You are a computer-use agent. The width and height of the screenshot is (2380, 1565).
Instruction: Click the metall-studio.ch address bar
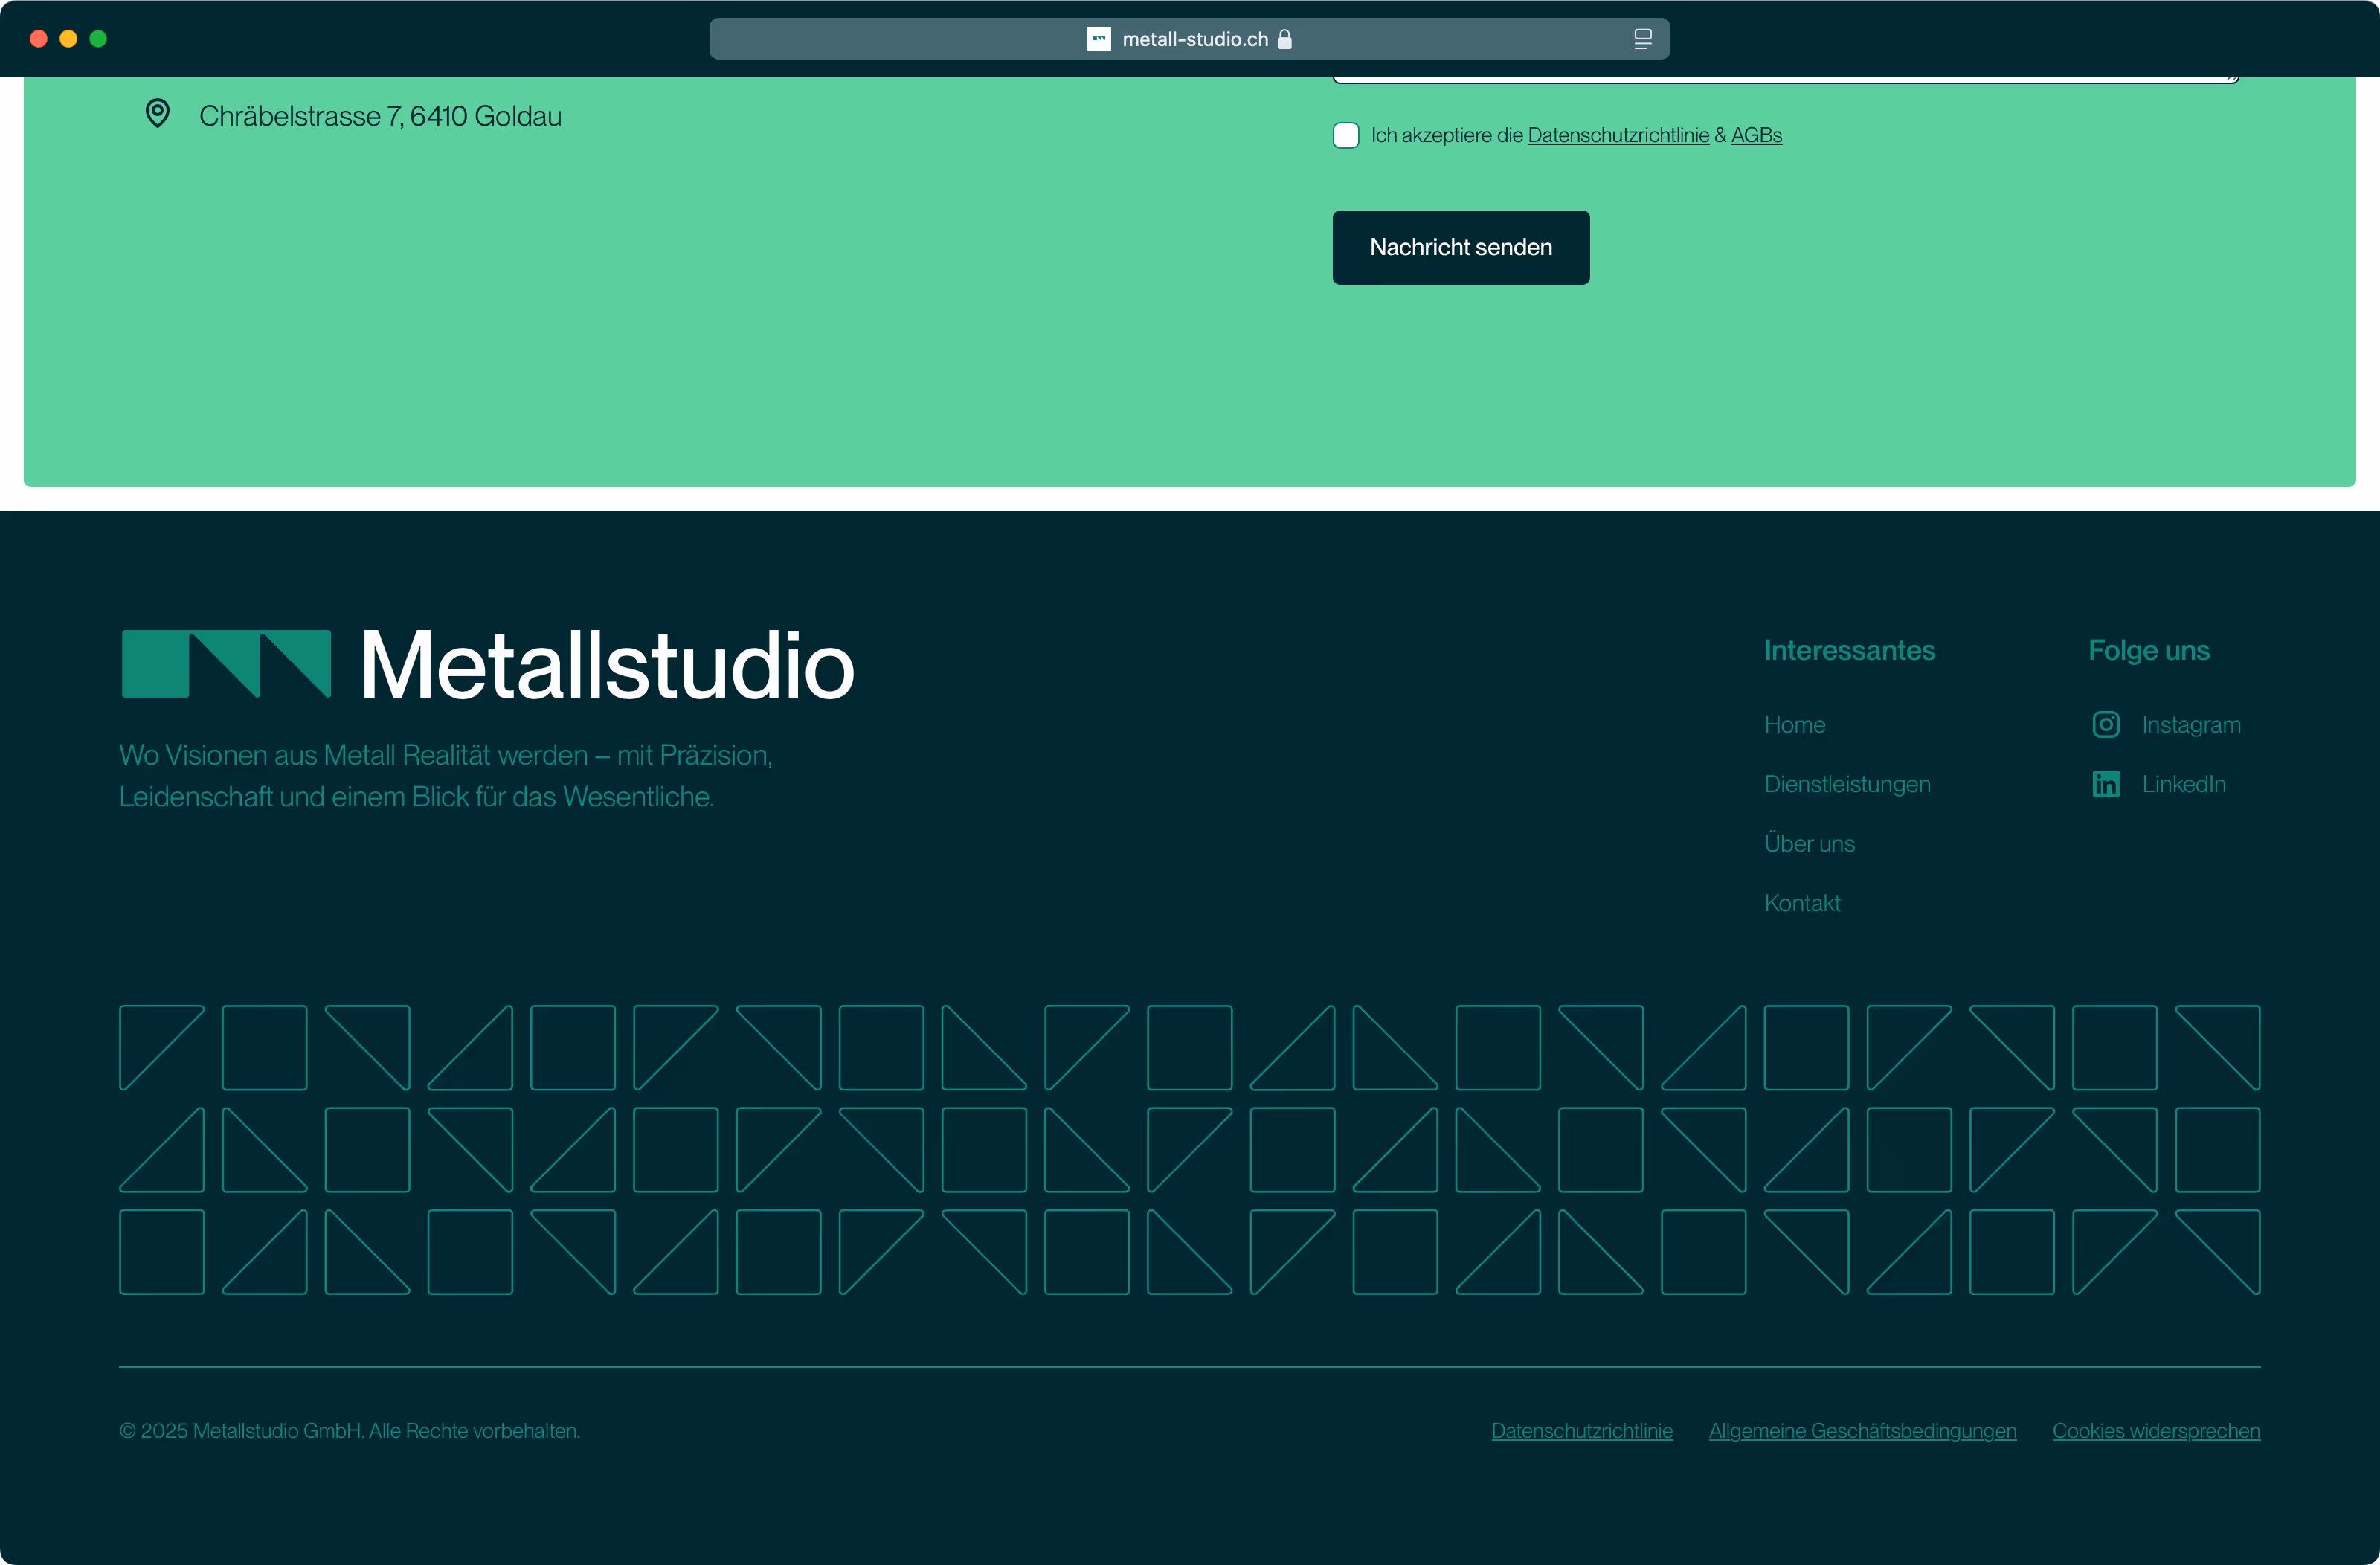click(x=1189, y=39)
